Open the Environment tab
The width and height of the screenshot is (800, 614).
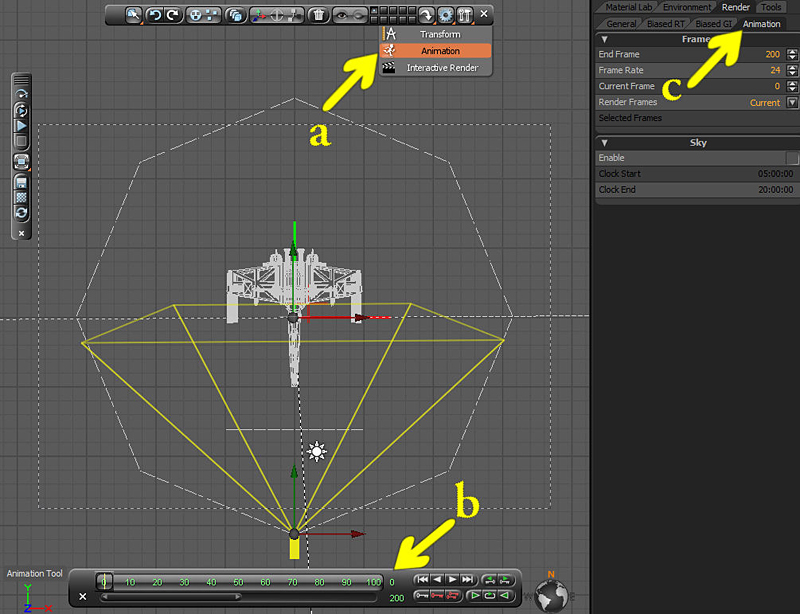[686, 7]
